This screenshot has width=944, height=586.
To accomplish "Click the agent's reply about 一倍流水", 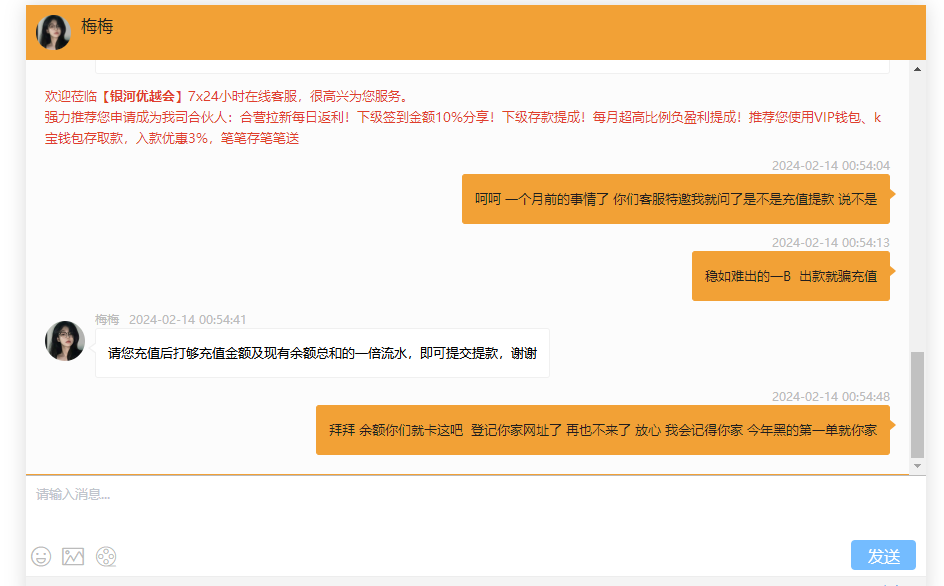I will (322, 354).
